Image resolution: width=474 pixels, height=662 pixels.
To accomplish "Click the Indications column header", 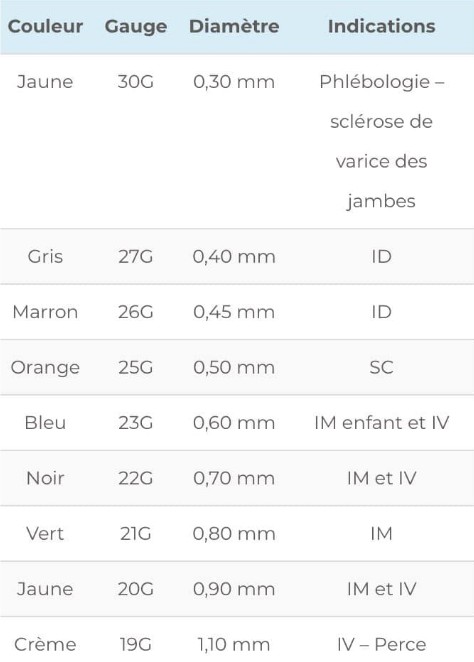I will click(382, 26).
